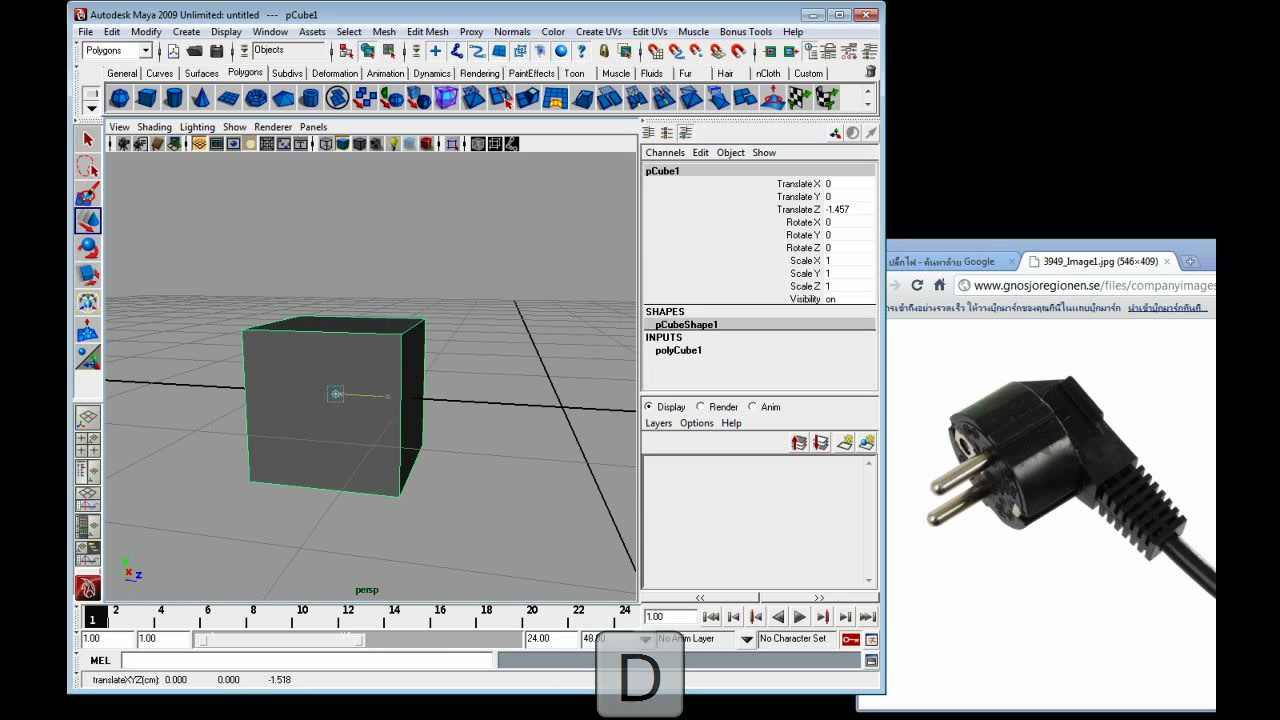
Task: Create a polygon pyramid from the shelf
Action: pos(283,98)
